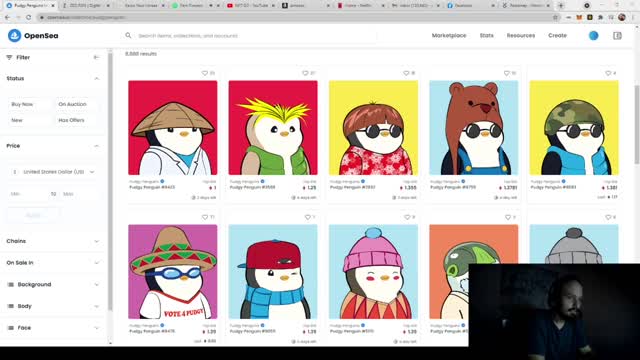Image resolution: width=640 pixels, height=360 pixels.
Task: Collapse the Status section
Action: (x=97, y=78)
